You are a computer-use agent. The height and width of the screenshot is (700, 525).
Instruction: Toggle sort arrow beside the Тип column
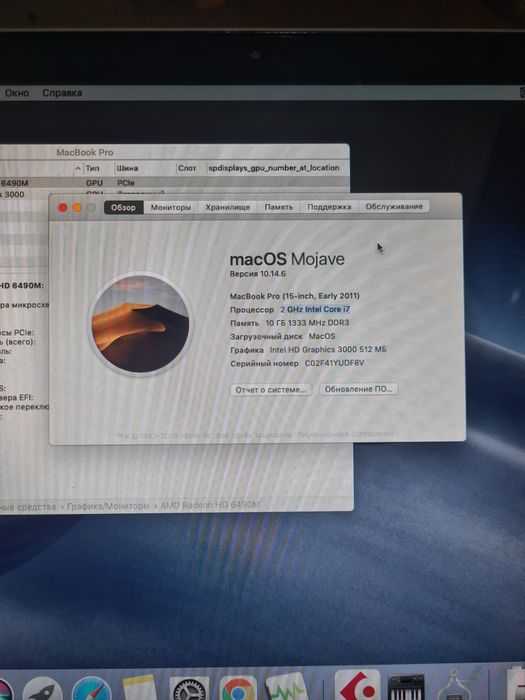(78, 168)
